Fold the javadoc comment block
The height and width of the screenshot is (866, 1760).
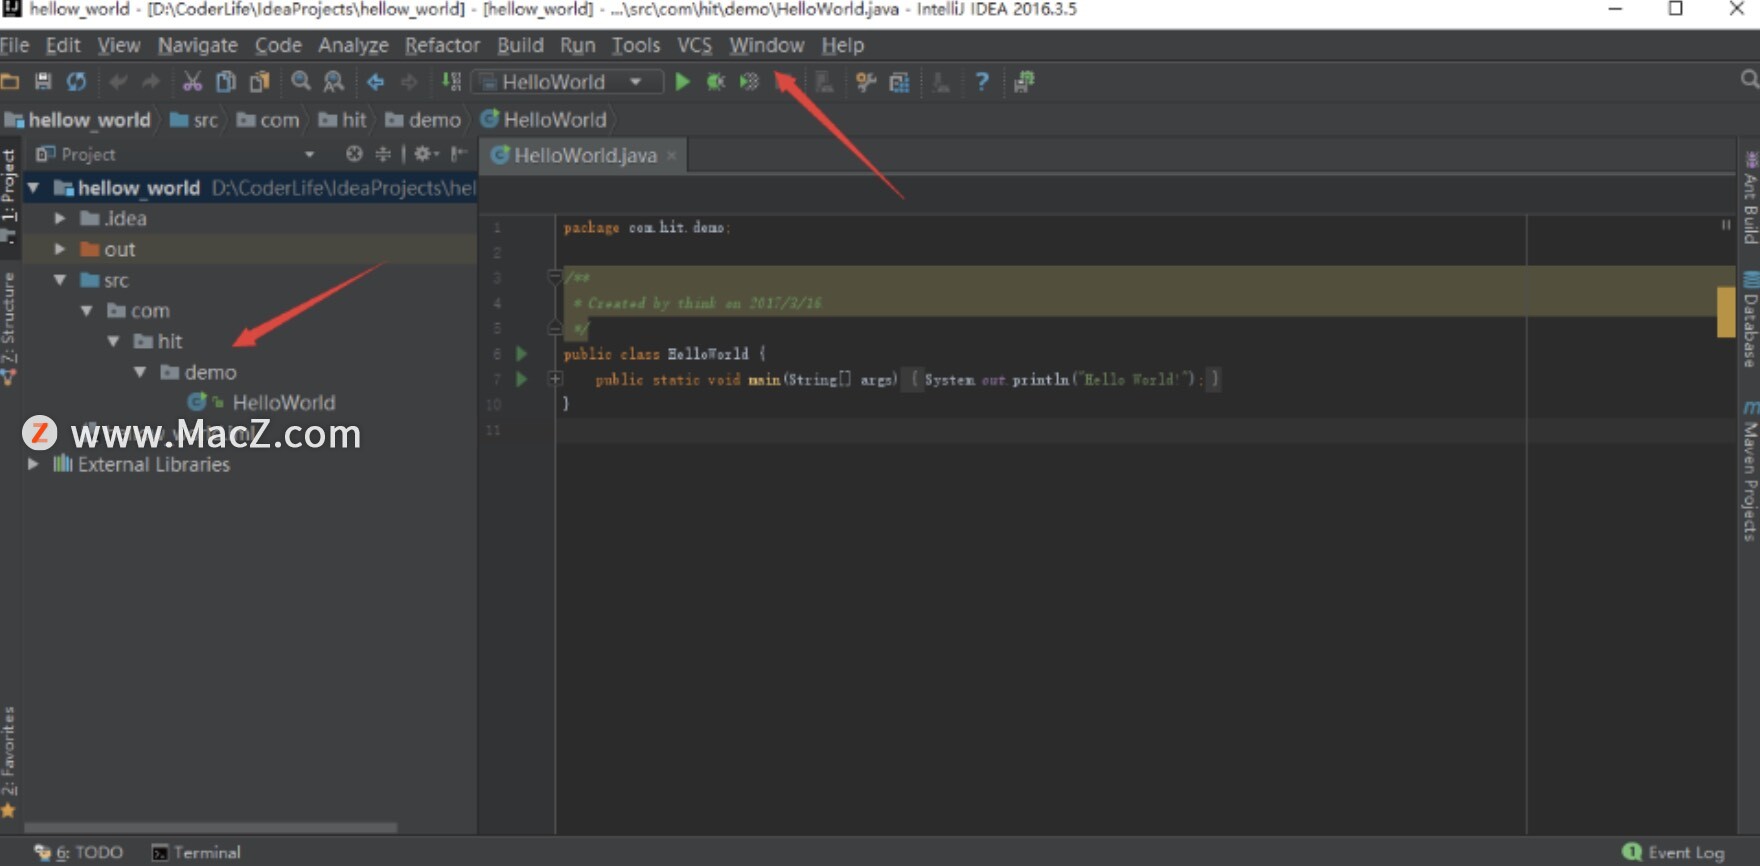click(555, 277)
